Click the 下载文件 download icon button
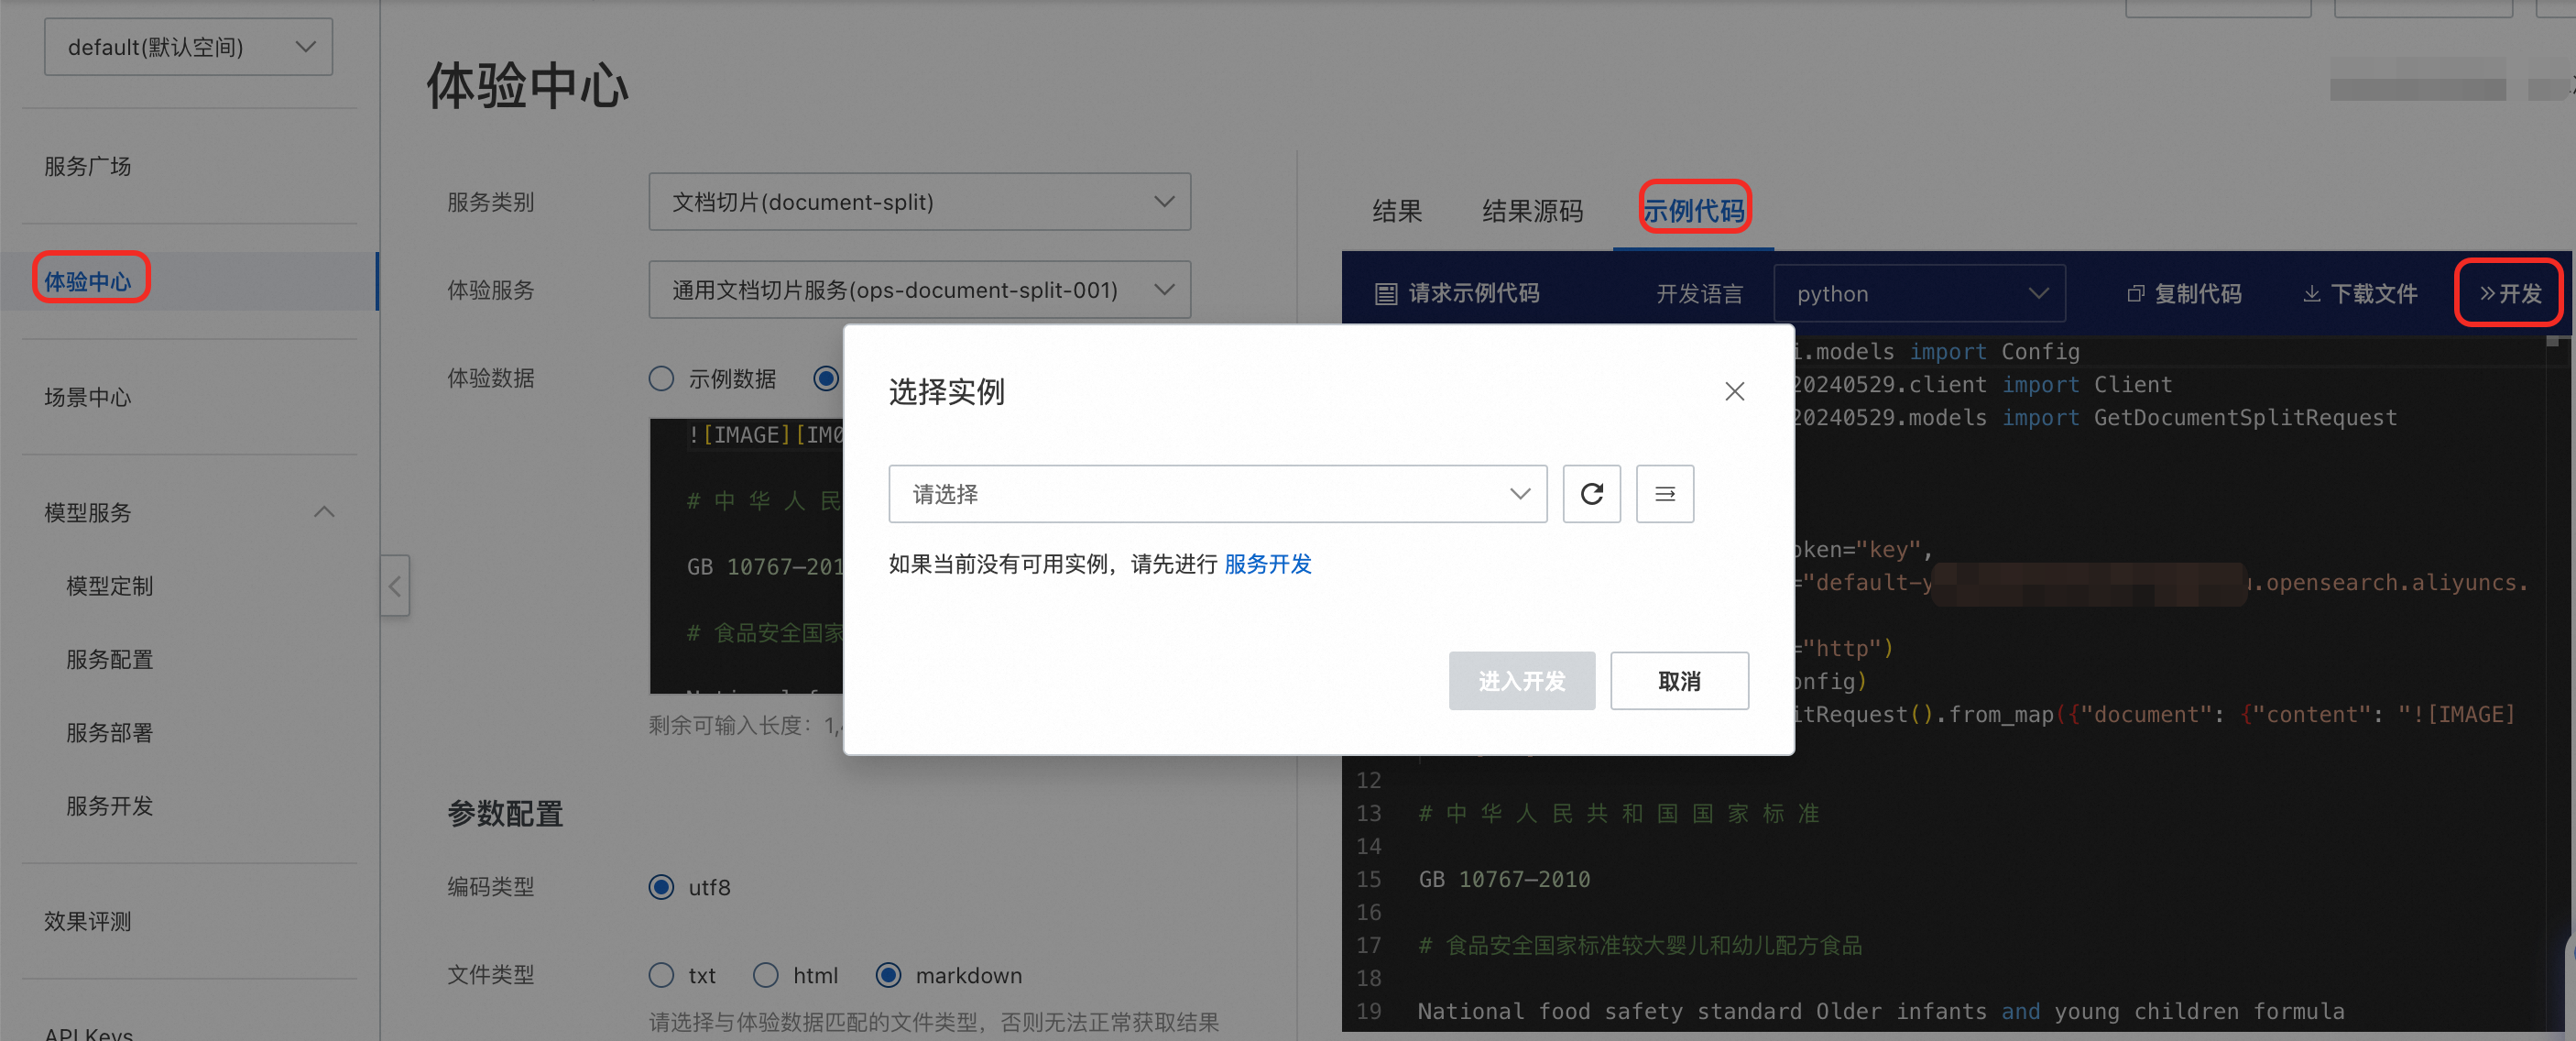 (x=2360, y=294)
